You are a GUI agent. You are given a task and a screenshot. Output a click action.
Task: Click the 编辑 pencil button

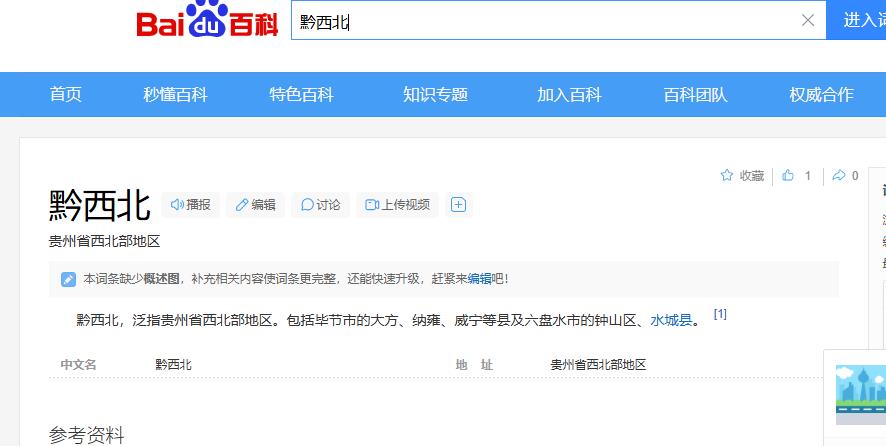click(x=255, y=205)
